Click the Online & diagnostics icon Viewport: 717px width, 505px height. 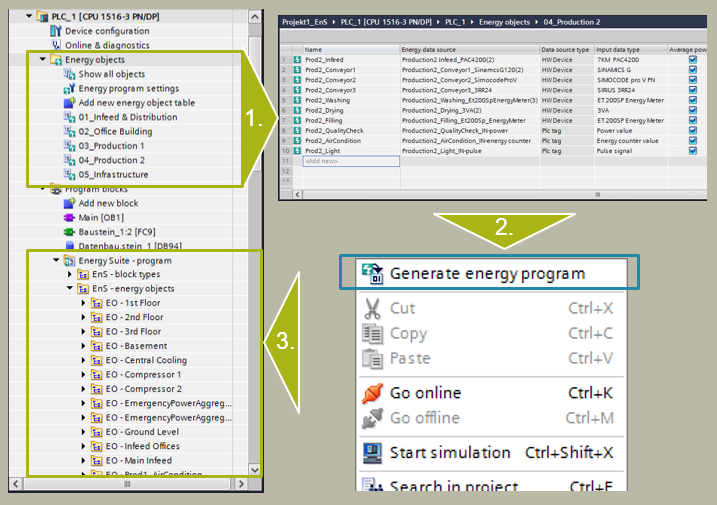56,45
